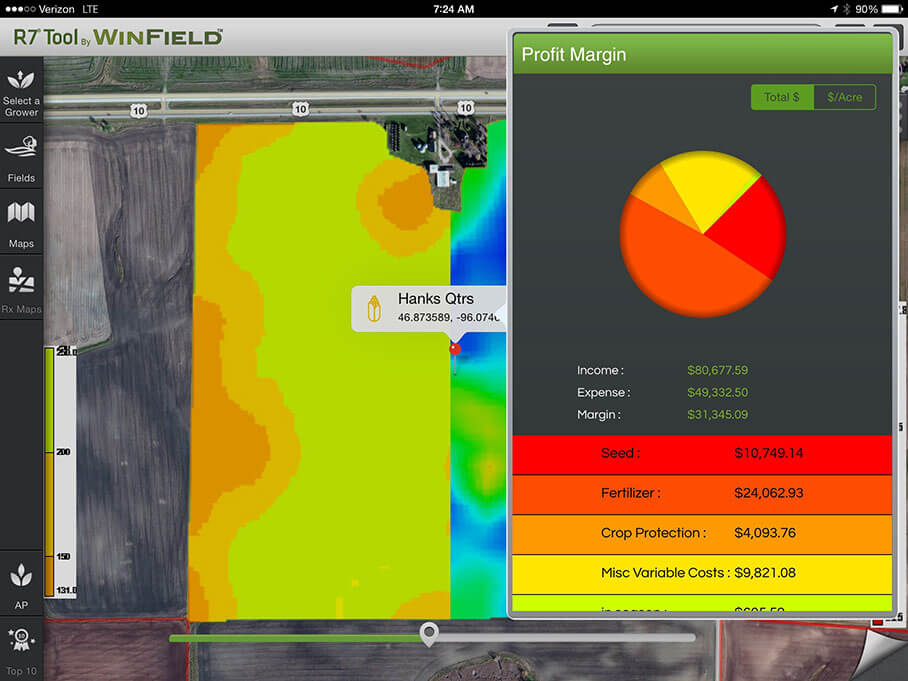Image resolution: width=908 pixels, height=681 pixels.
Task: Select the Crop Protection cost row
Action: click(701, 534)
